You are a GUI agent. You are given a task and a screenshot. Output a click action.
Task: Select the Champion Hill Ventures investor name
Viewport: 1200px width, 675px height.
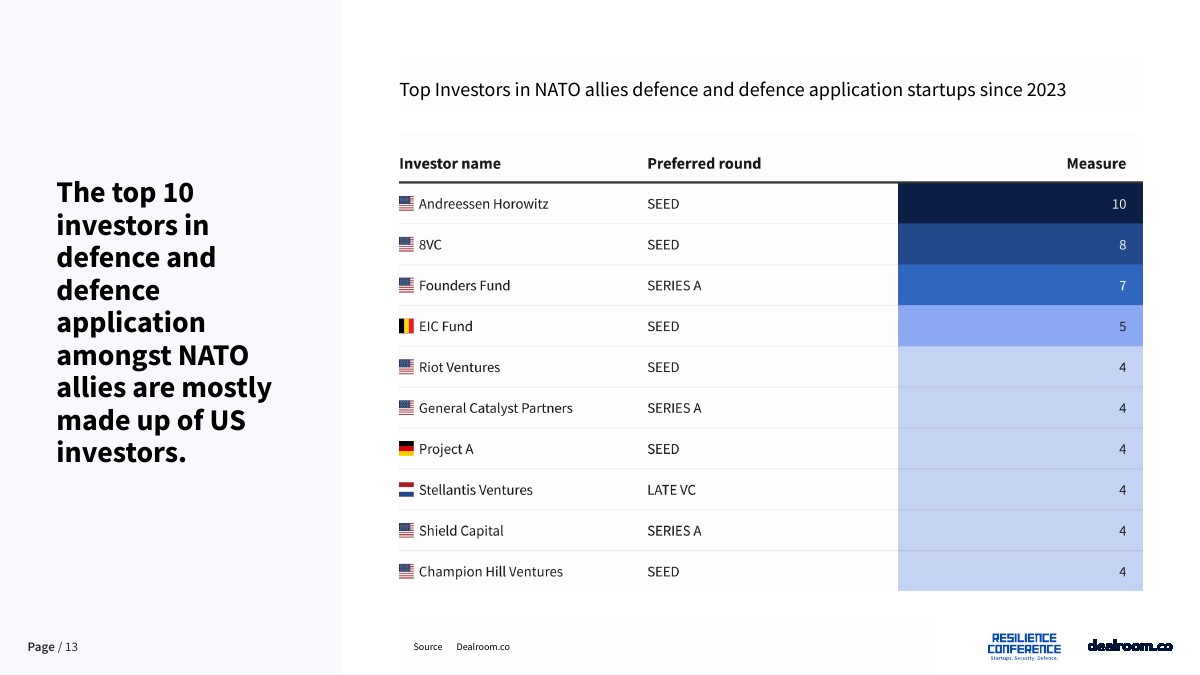pos(490,572)
